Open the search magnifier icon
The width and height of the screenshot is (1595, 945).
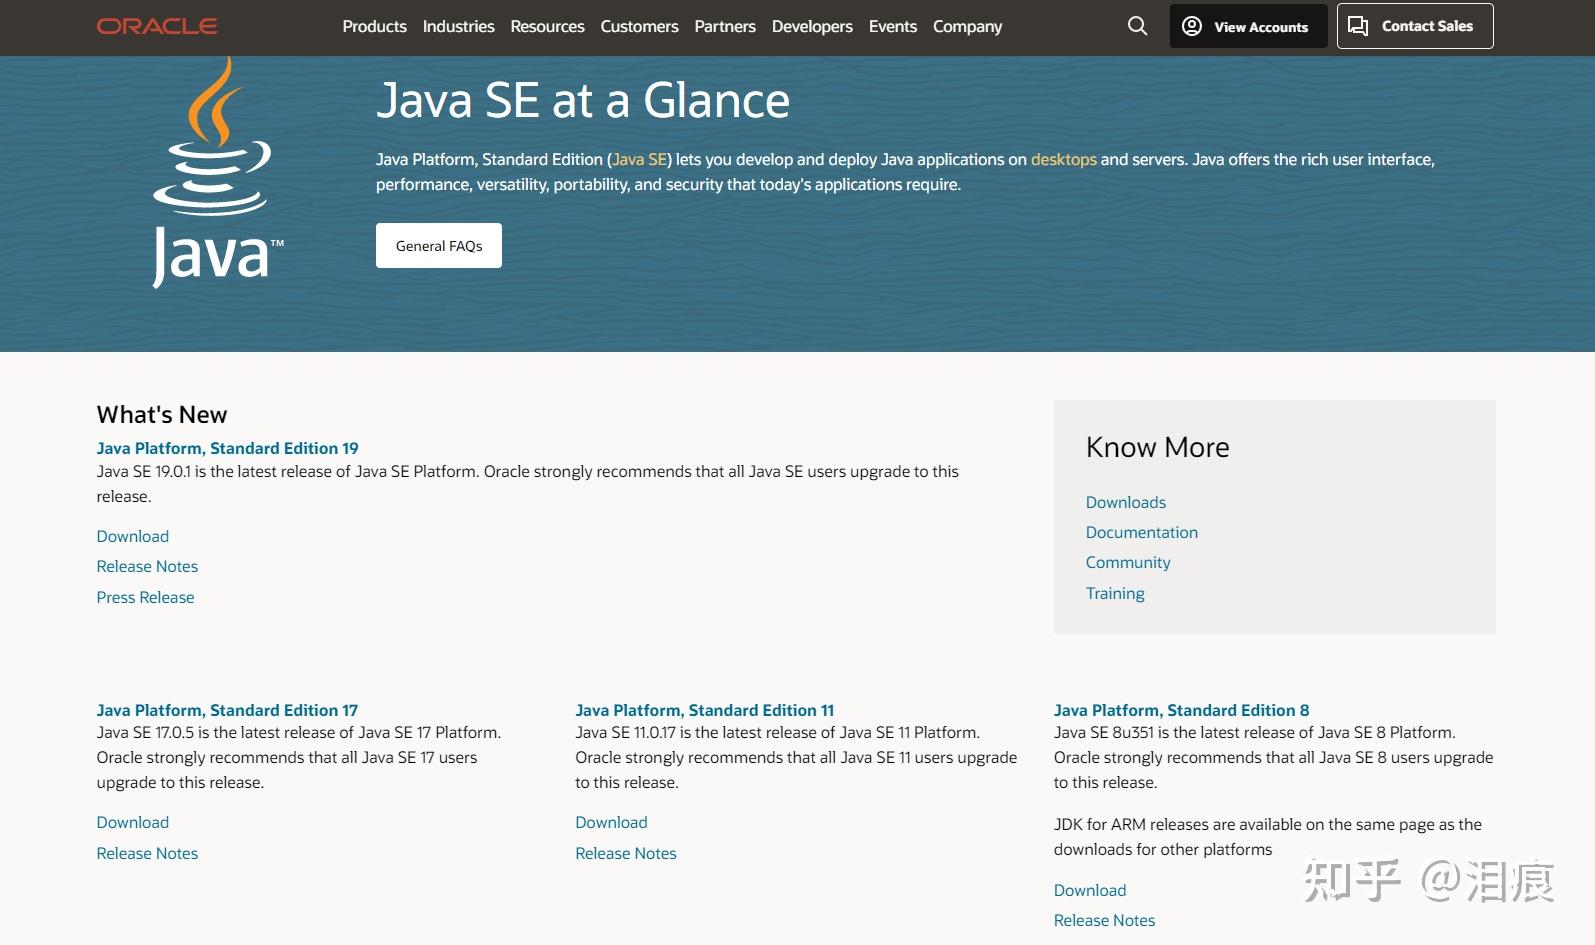pyautogui.click(x=1137, y=26)
